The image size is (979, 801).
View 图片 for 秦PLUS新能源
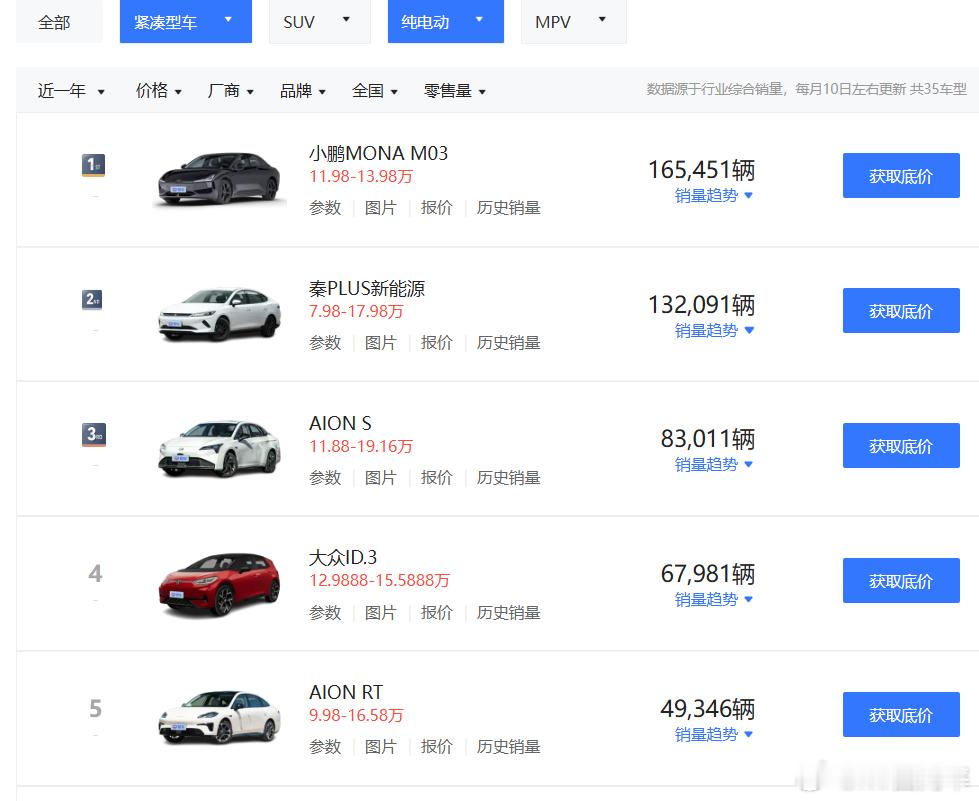tap(381, 343)
